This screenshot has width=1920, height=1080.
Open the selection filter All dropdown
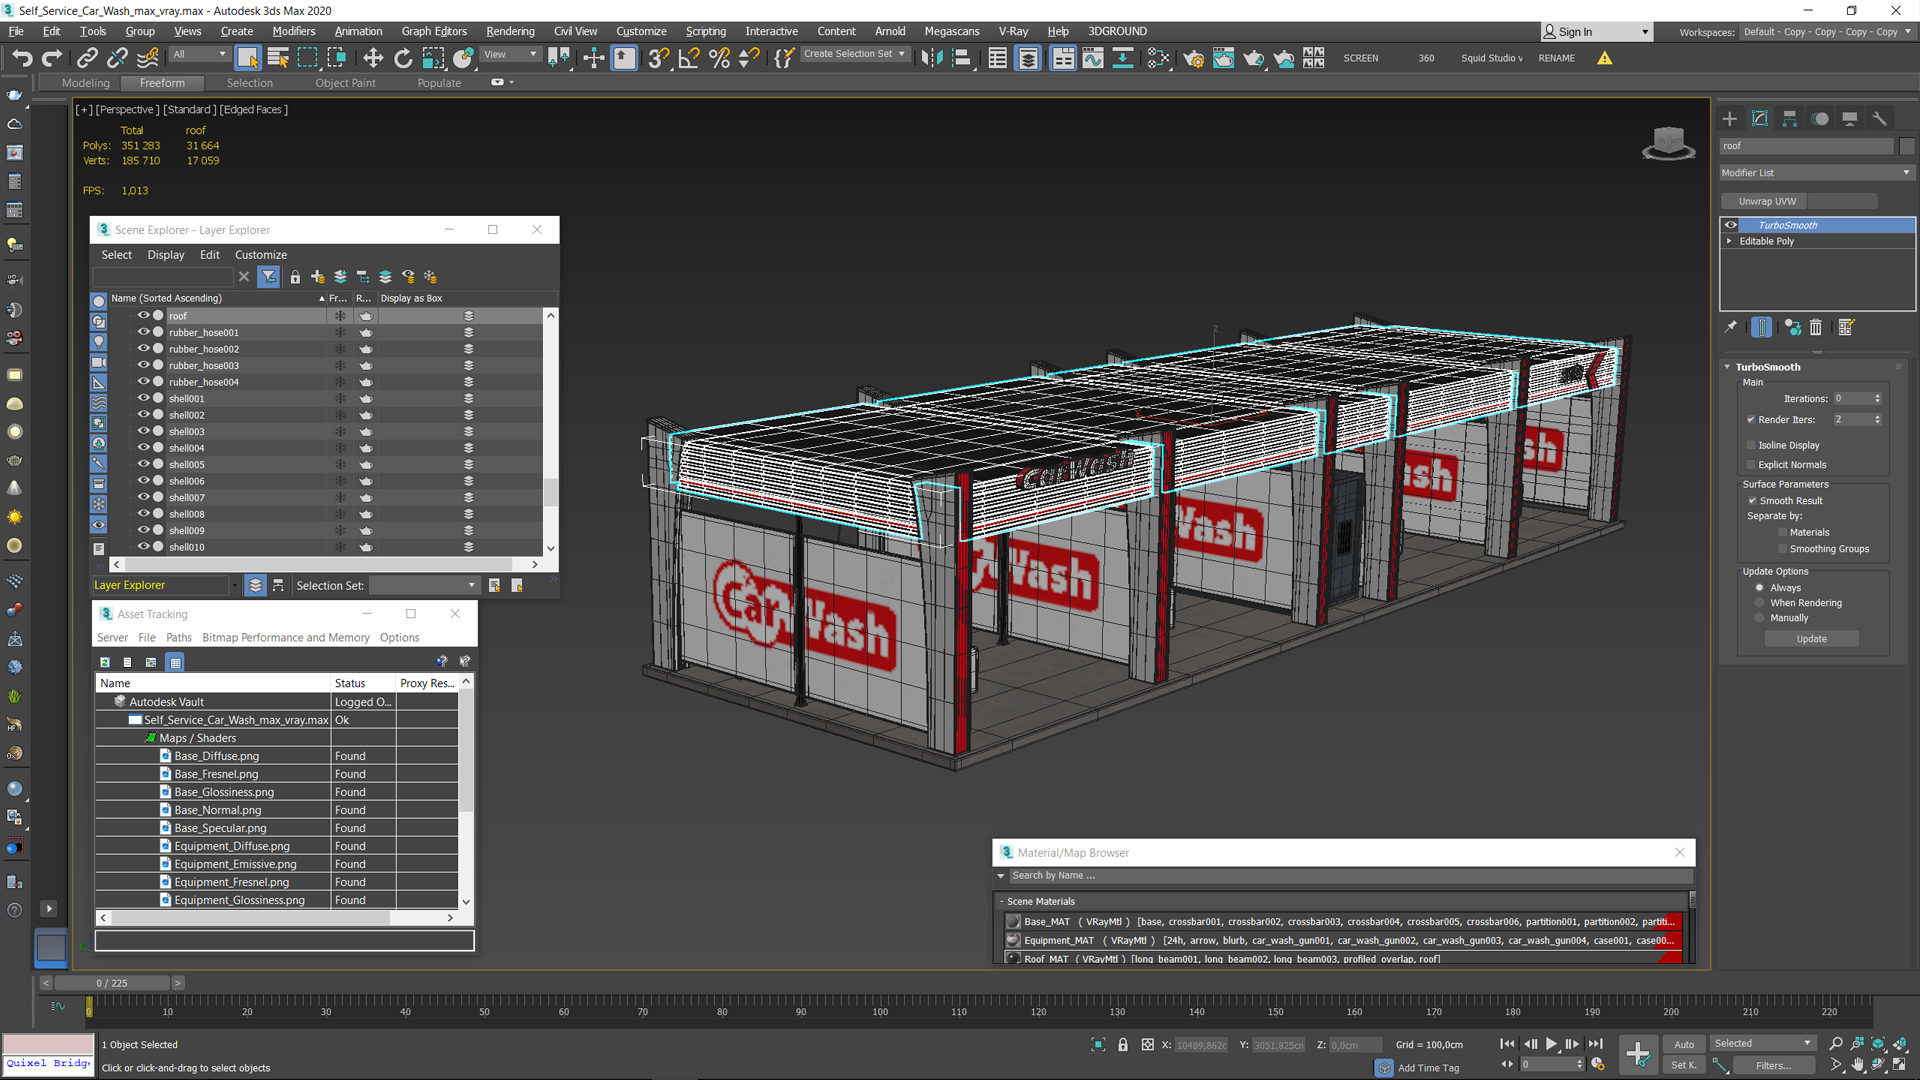[199, 55]
